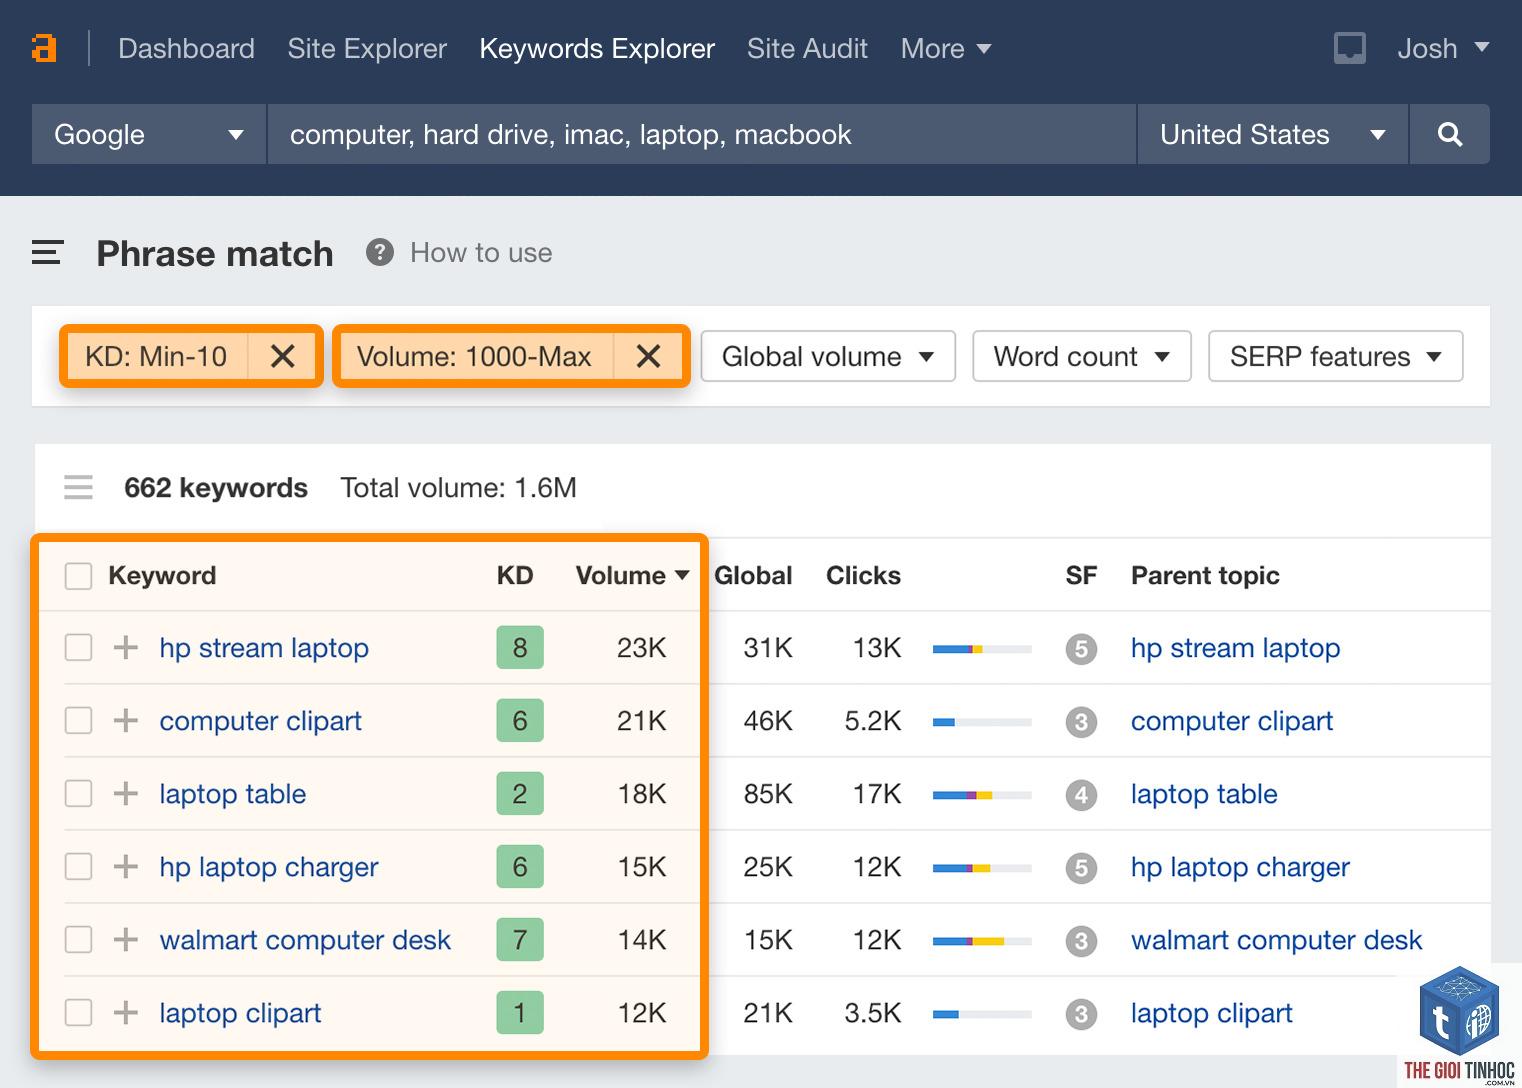1522x1088 pixels.
Task: Click KD badge 8 for hp stream laptop
Action: point(520,647)
